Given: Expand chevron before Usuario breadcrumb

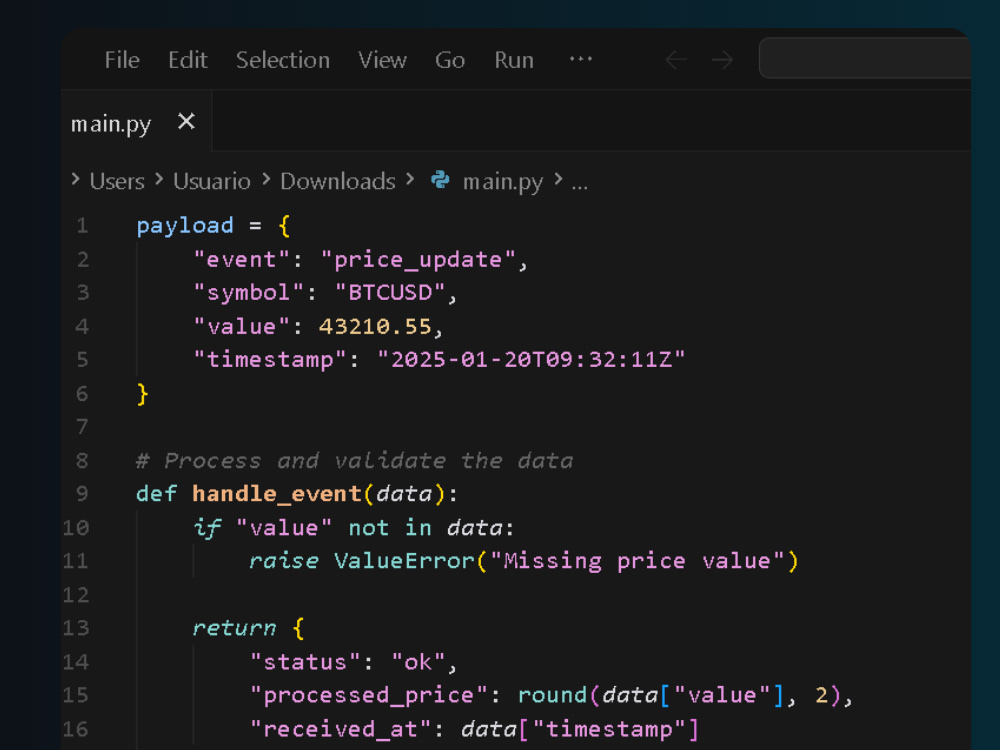Looking at the screenshot, I should [159, 180].
